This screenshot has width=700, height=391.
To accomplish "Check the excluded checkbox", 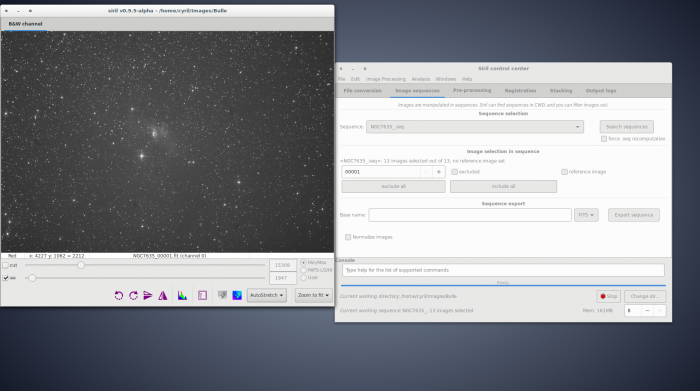I will click(454, 172).
